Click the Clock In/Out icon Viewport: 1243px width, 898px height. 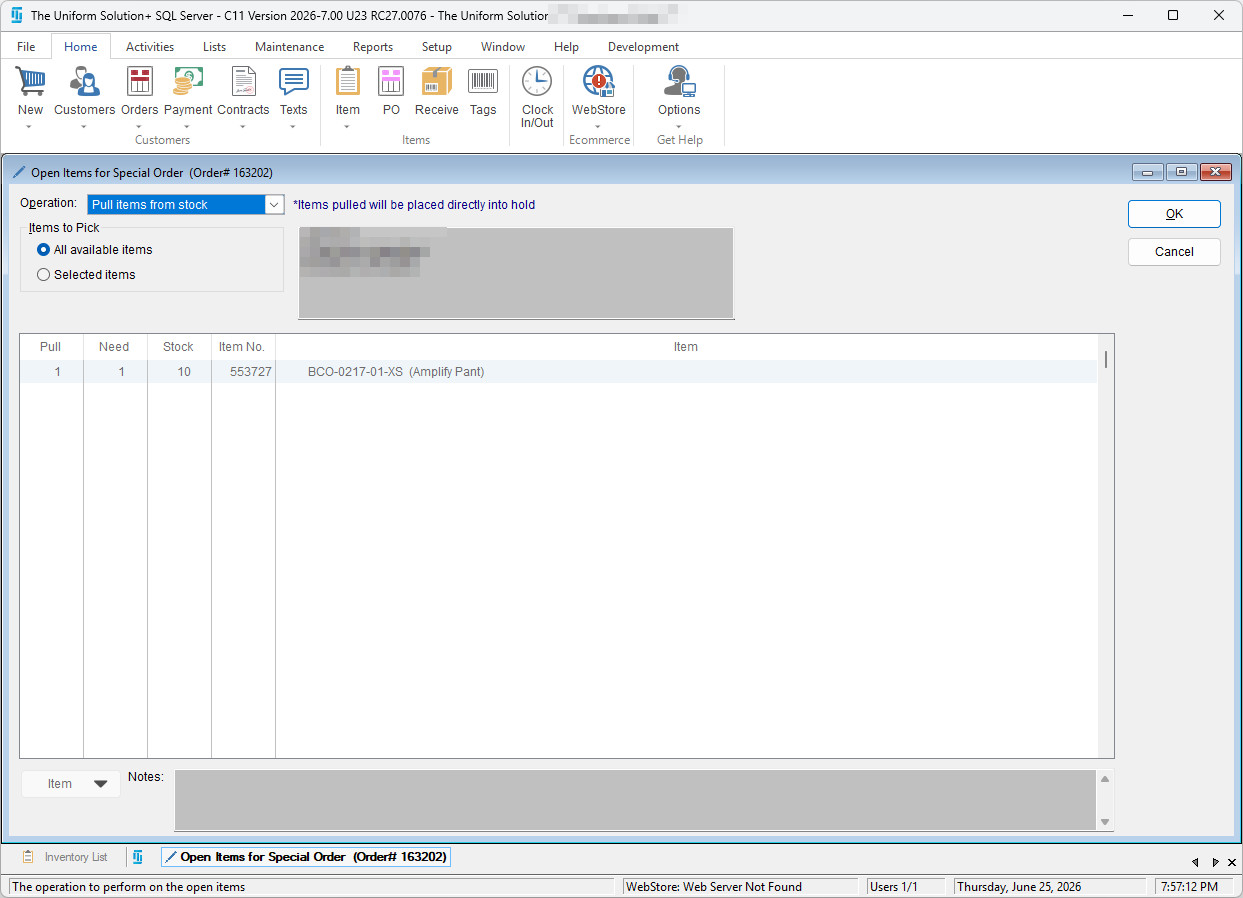click(537, 82)
